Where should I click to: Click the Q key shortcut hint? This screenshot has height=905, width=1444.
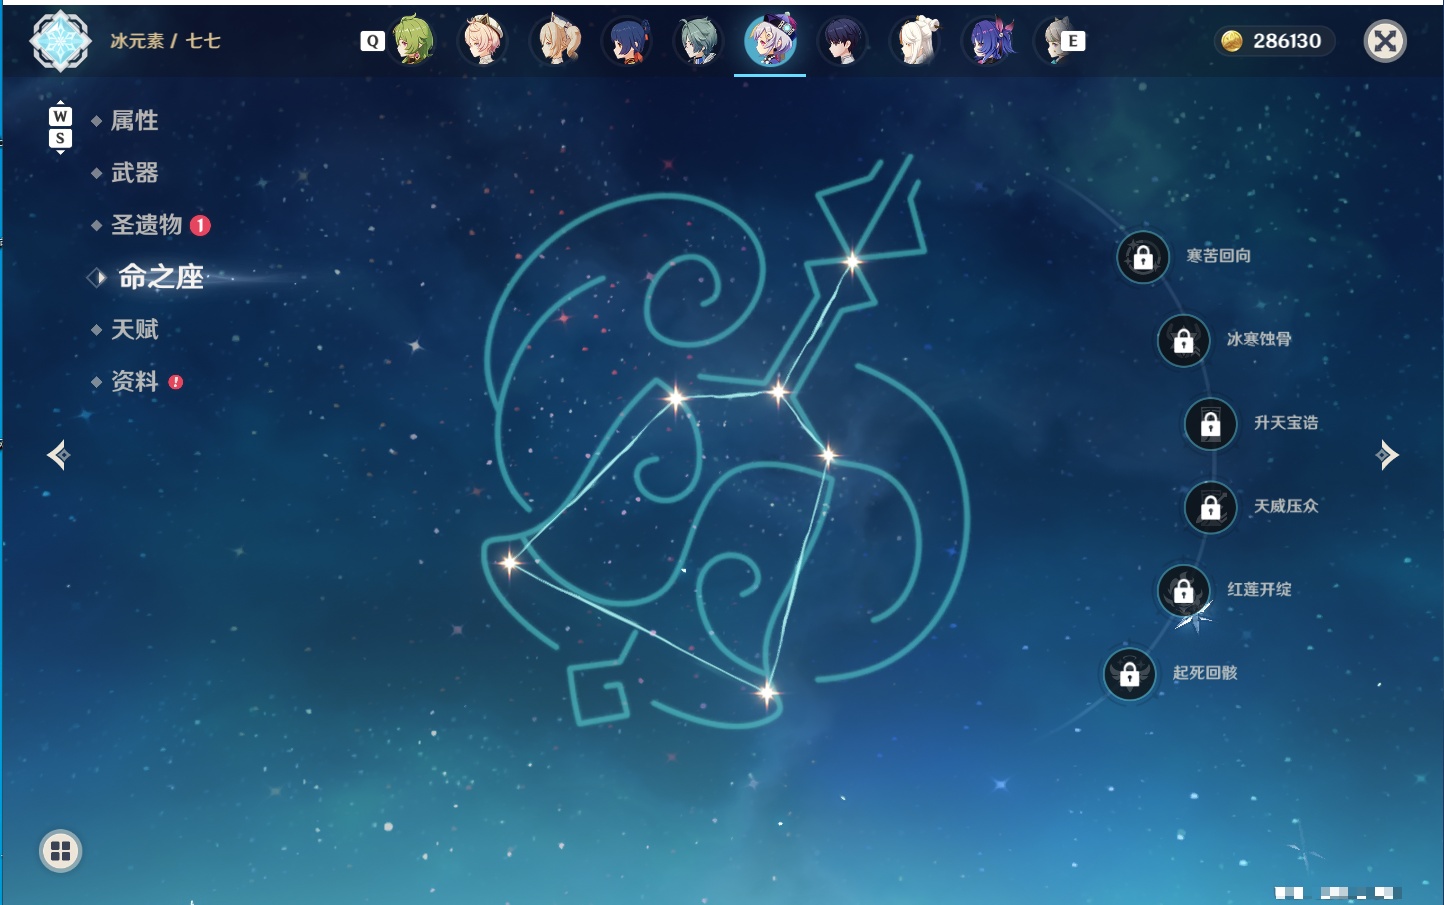pos(372,41)
